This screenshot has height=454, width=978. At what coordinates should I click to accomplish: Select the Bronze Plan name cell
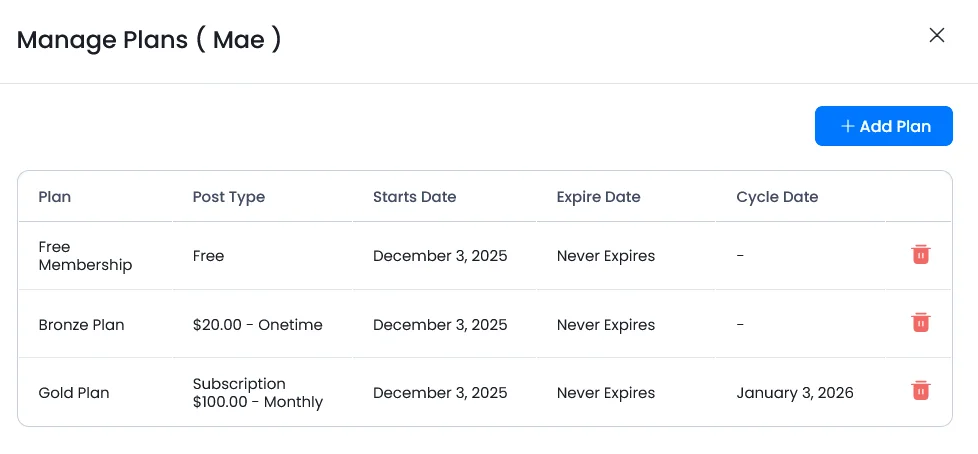82,325
